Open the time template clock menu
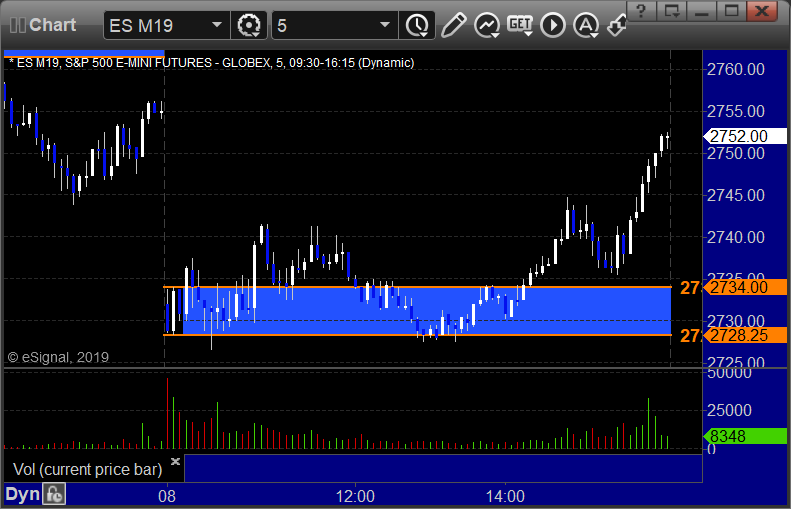 click(417, 25)
